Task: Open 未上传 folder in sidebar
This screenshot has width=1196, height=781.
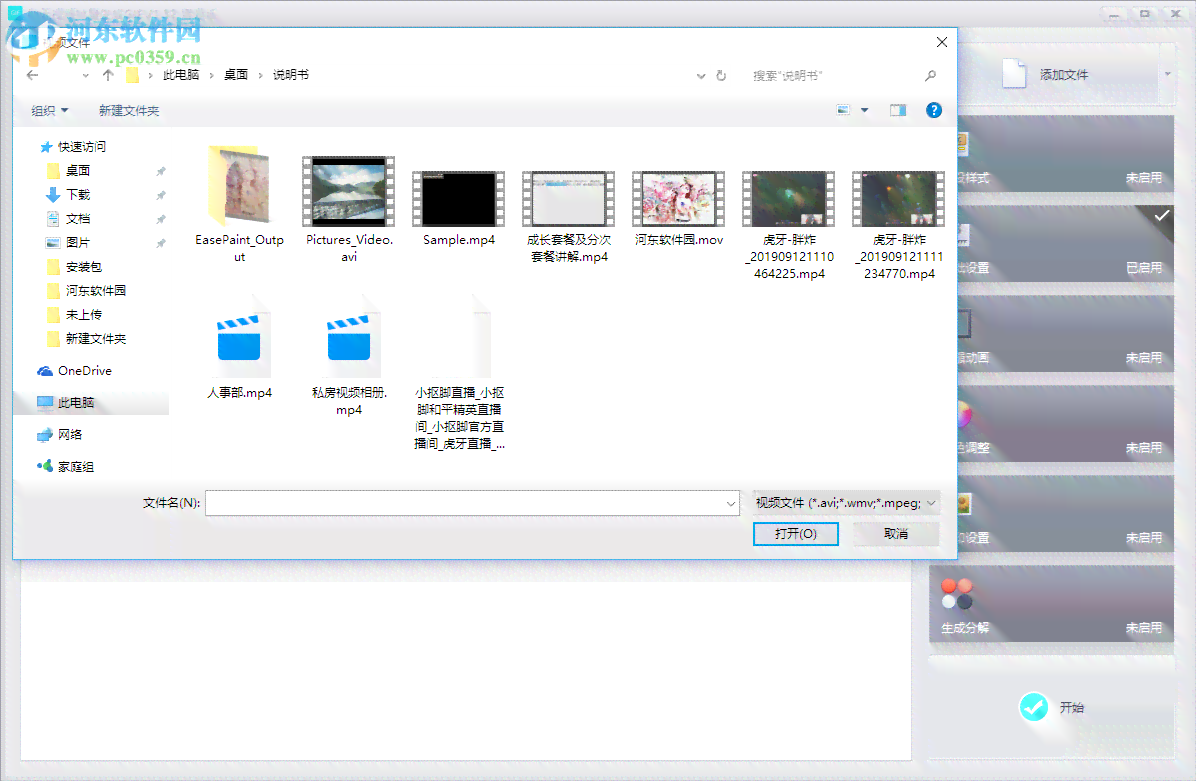Action: (83, 314)
